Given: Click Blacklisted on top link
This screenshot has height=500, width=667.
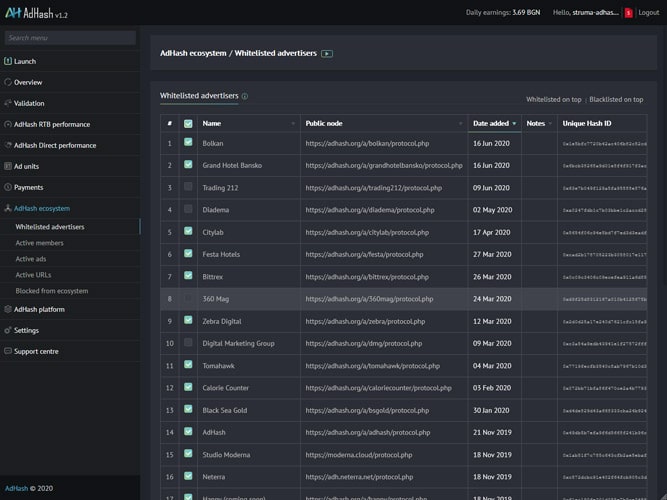Looking at the screenshot, I should point(616,100).
